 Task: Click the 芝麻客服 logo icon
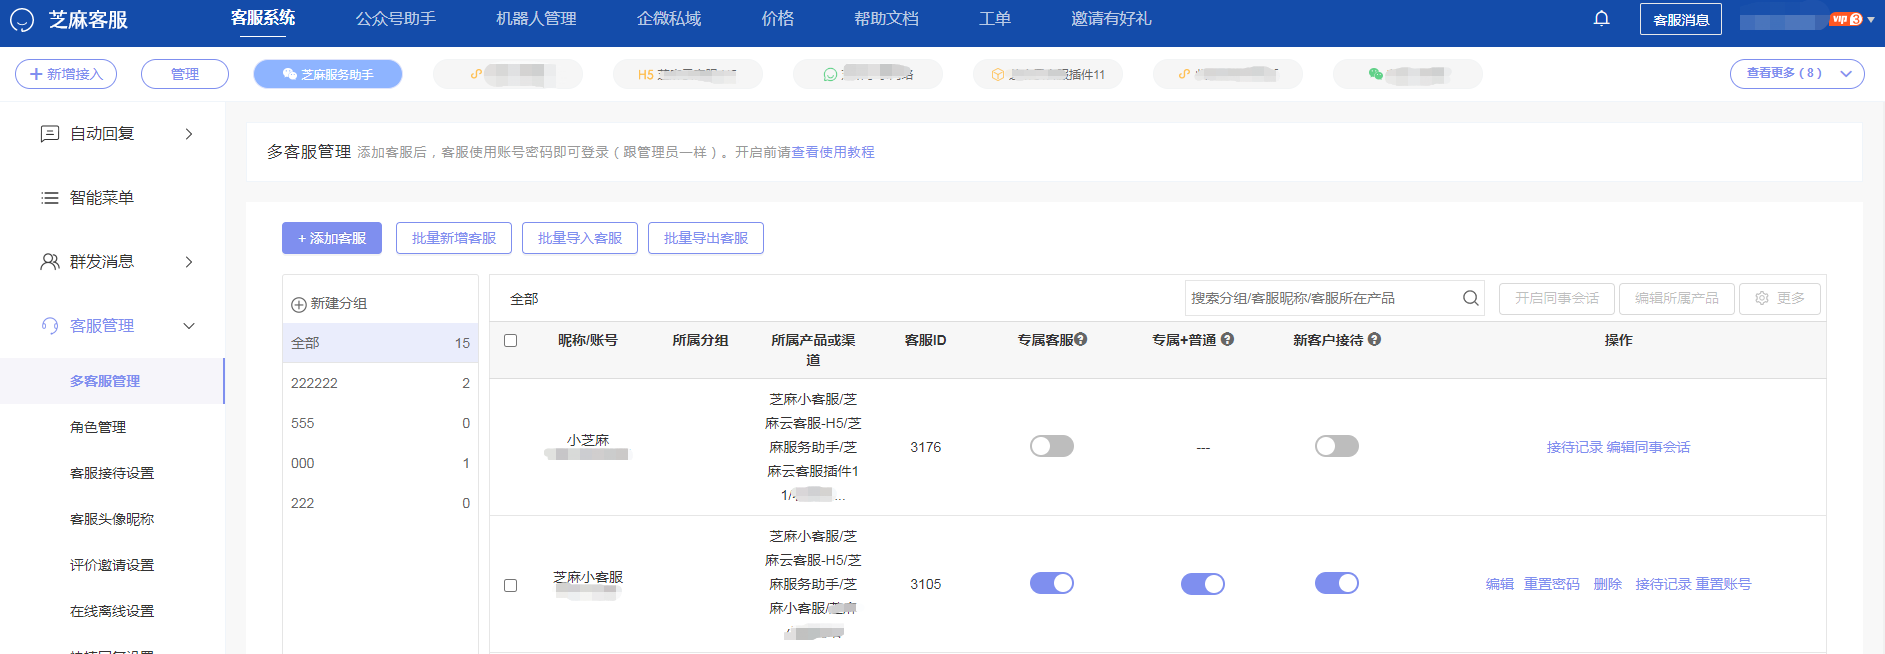pos(22,20)
